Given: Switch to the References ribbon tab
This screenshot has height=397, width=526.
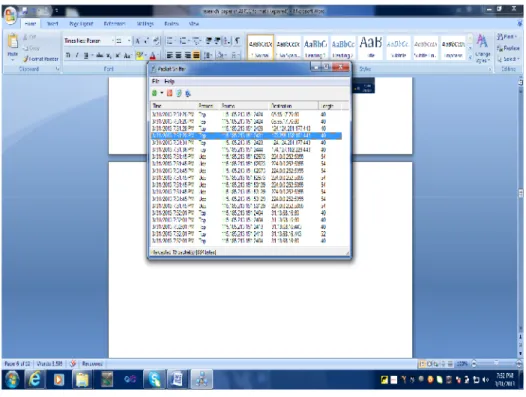Looking at the screenshot, I should [x=114, y=24].
